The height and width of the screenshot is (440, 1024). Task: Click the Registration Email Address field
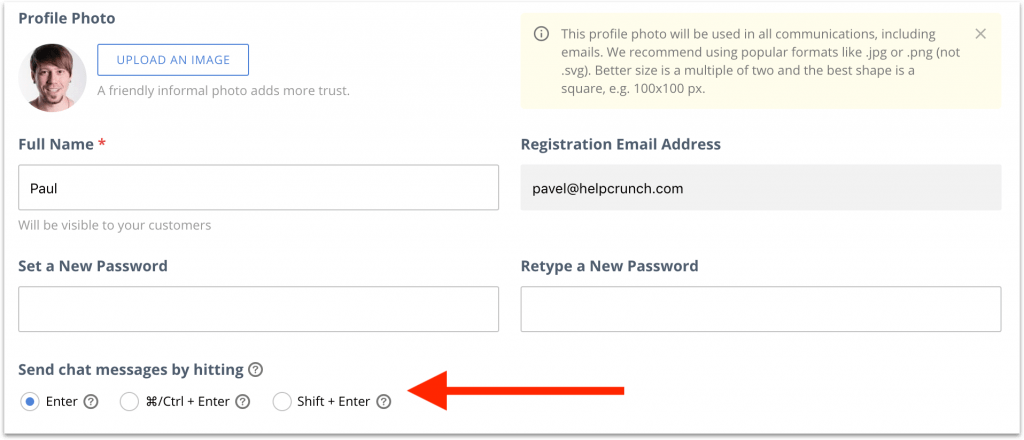pyautogui.click(x=761, y=187)
